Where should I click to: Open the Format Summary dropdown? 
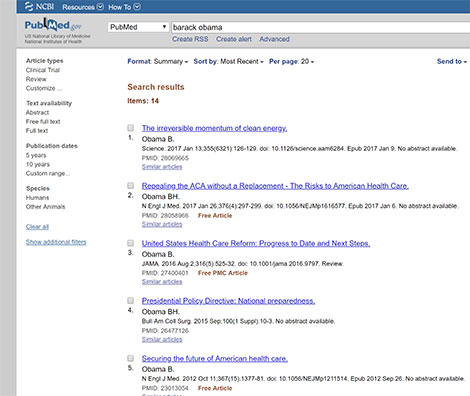click(x=158, y=61)
